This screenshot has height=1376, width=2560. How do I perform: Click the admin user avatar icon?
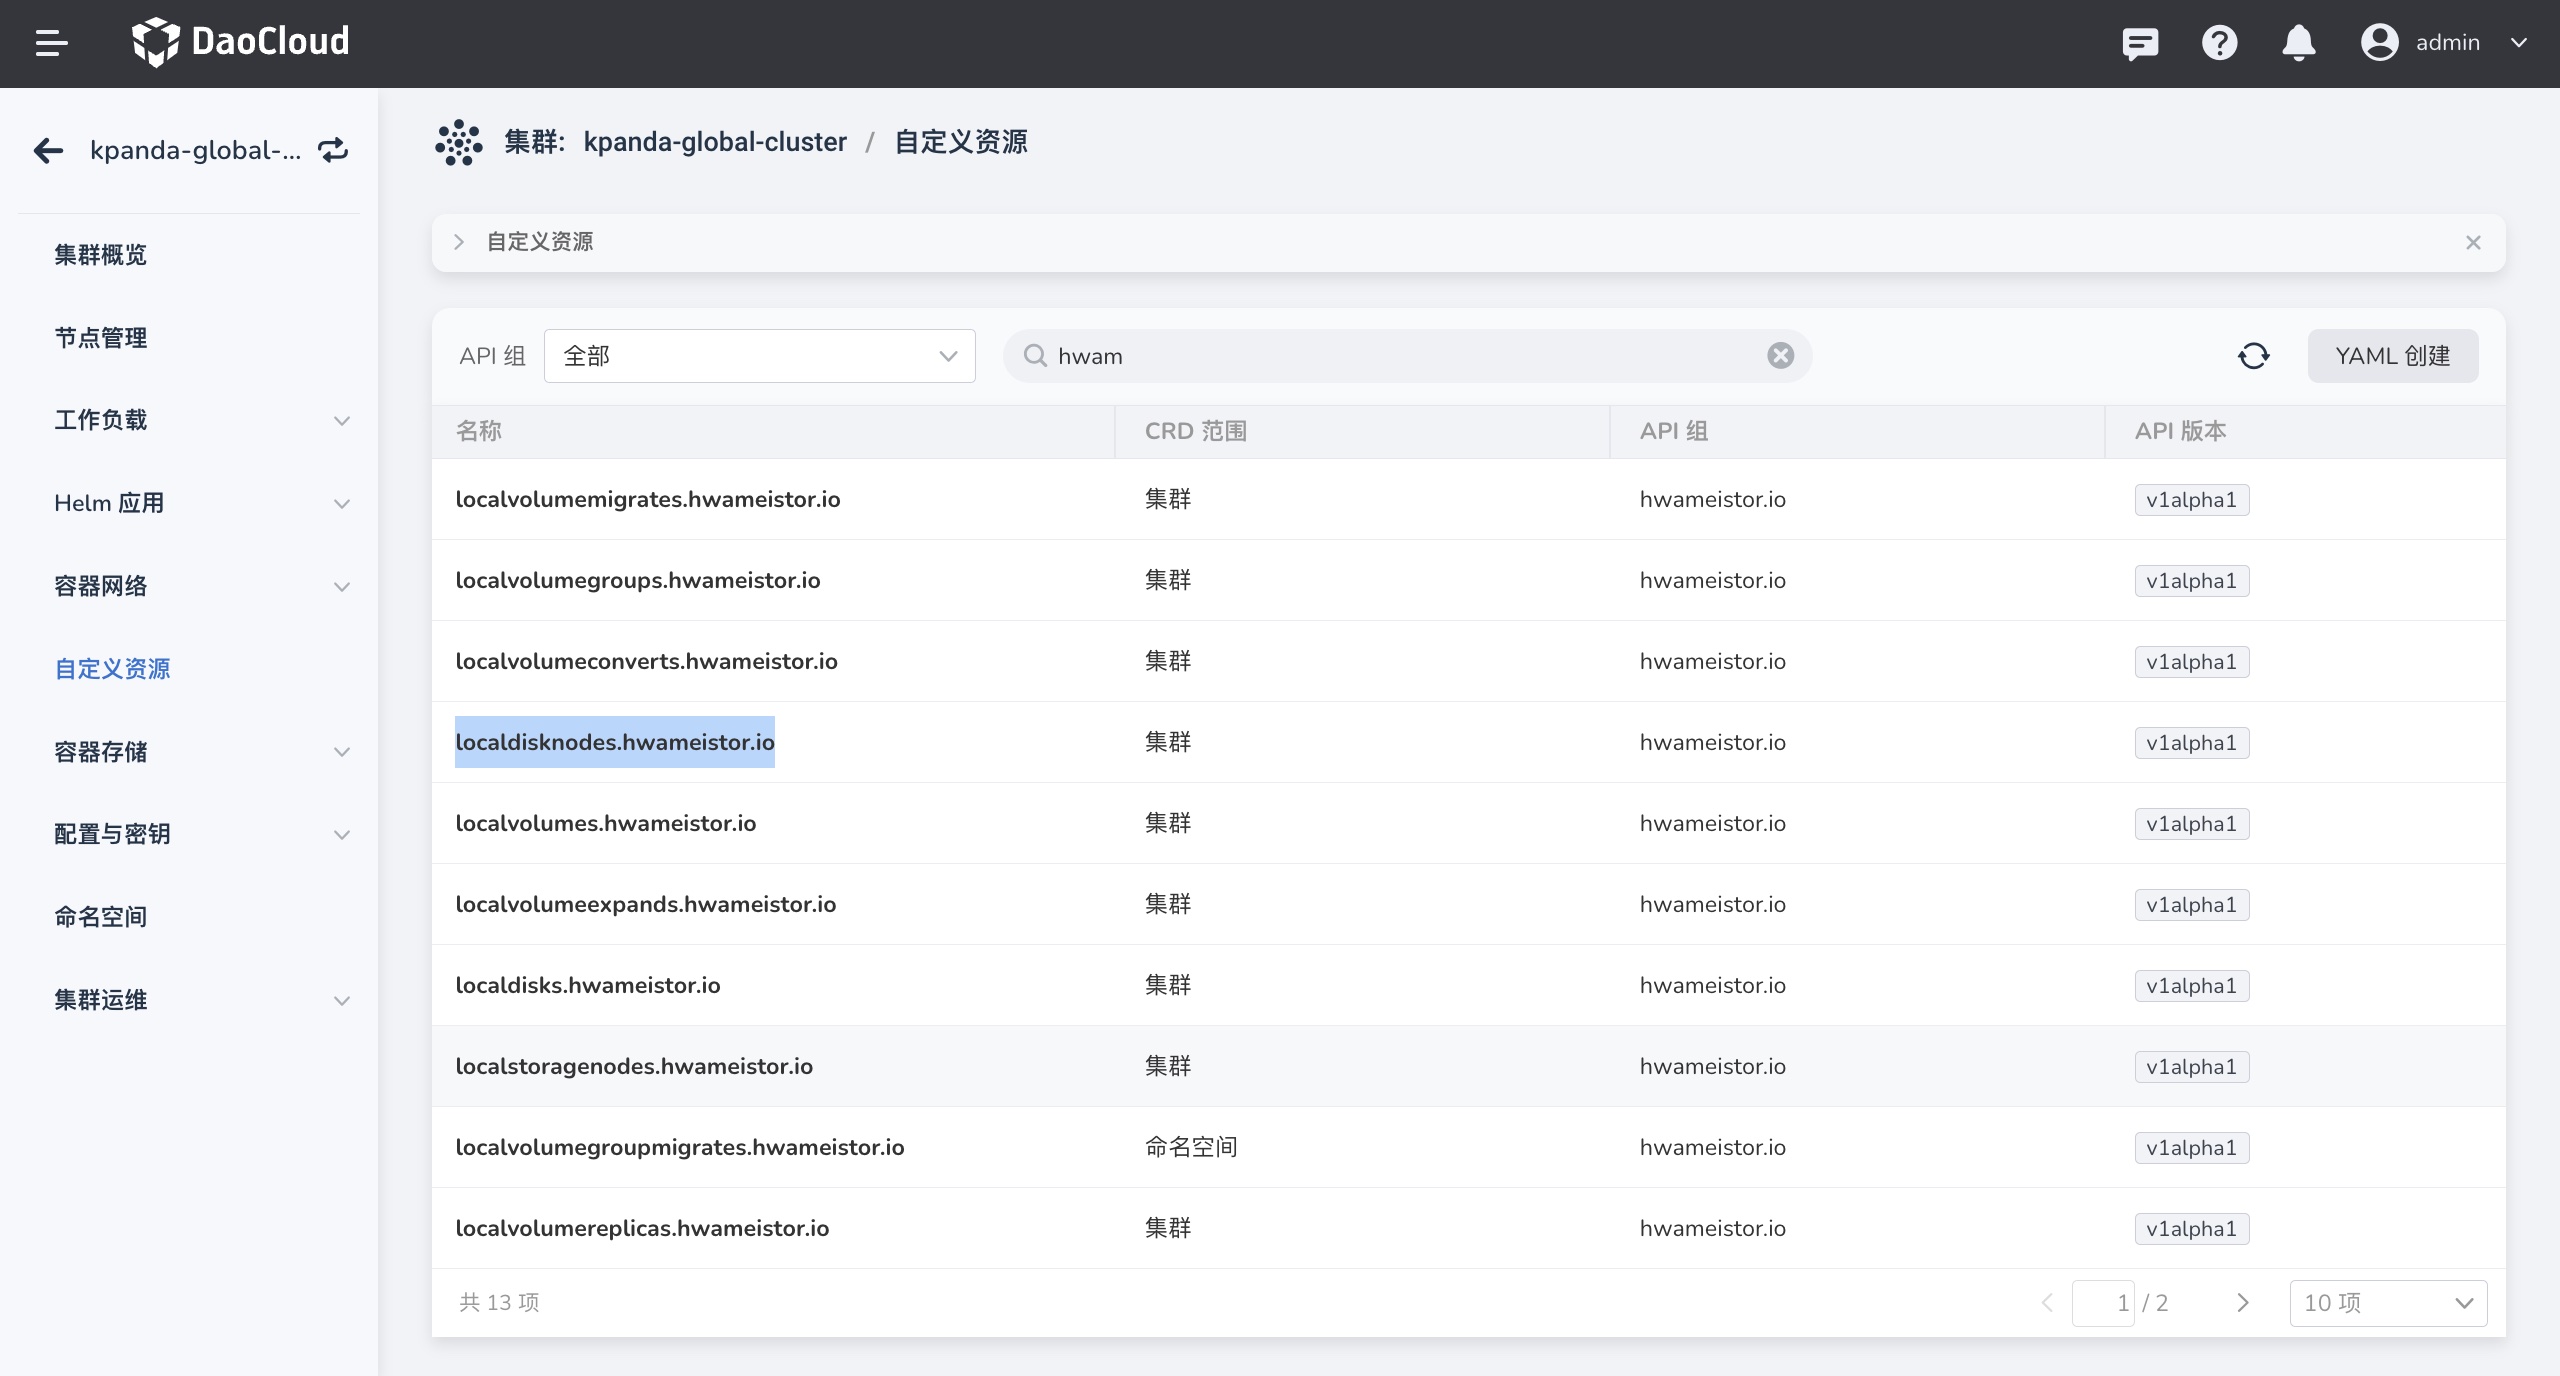pyautogui.click(x=2380, y=43)
